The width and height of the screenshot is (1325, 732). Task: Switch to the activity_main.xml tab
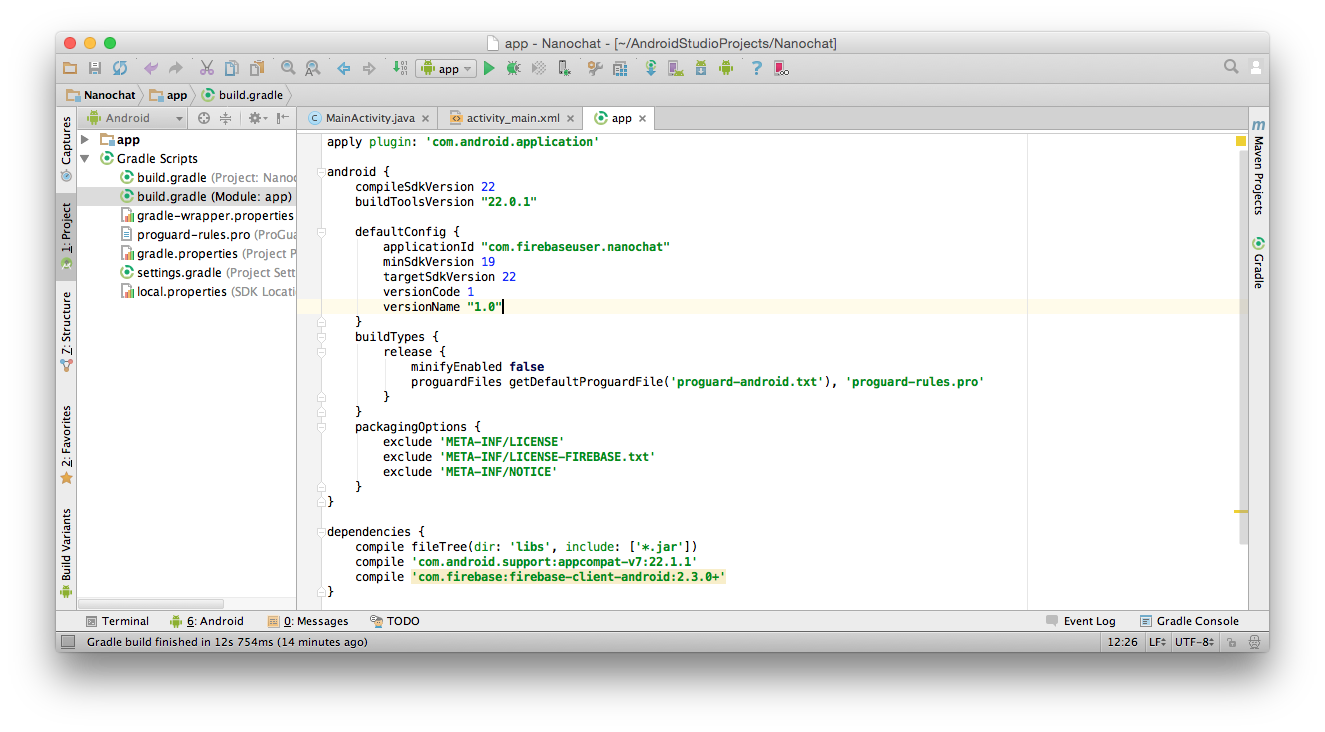point(513,118)
